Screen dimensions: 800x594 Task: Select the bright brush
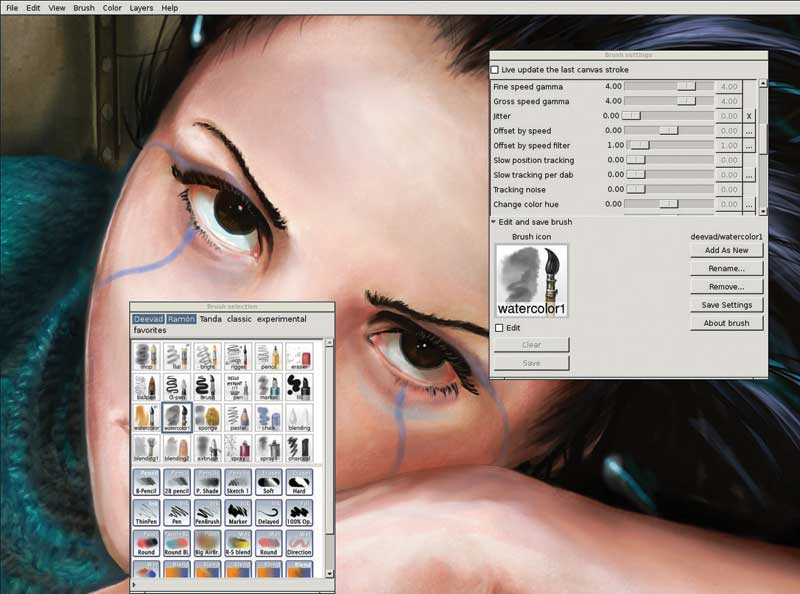(208, 356)
